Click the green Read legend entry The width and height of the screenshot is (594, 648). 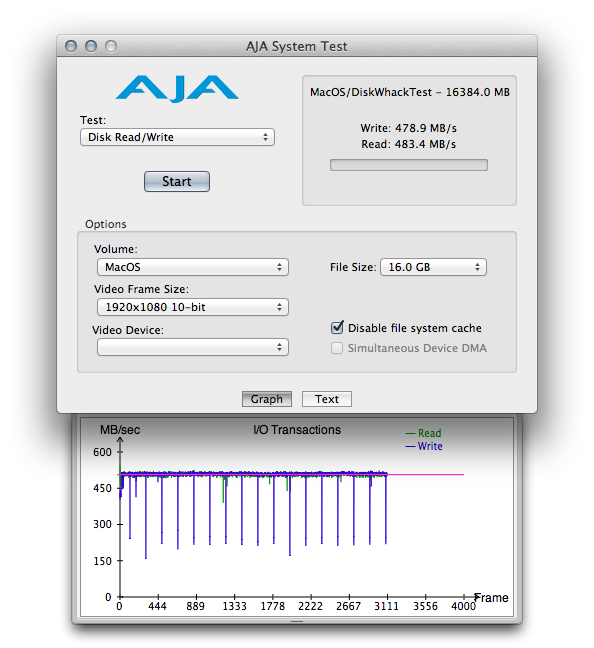[x=424, y=433]
